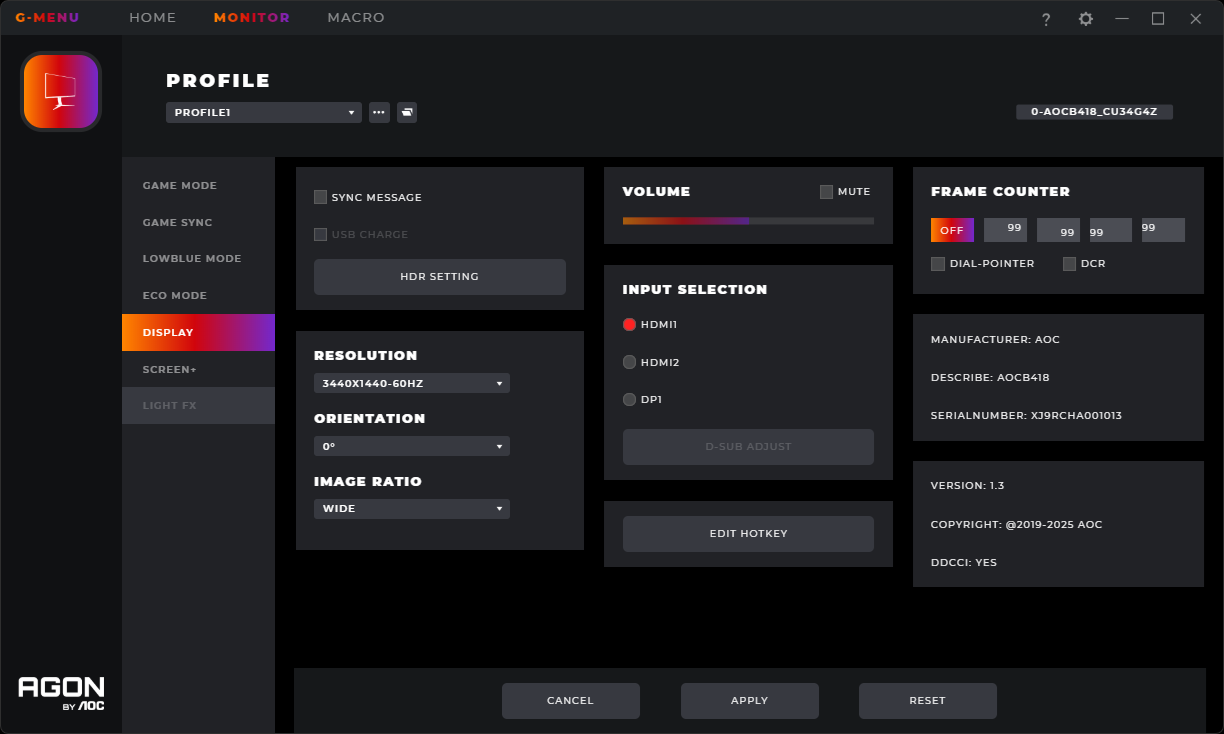Click the profile import/export folder icon
The width and height of the screenshot is (1224, 734).
pyautogui.click(x=407, y=112)
